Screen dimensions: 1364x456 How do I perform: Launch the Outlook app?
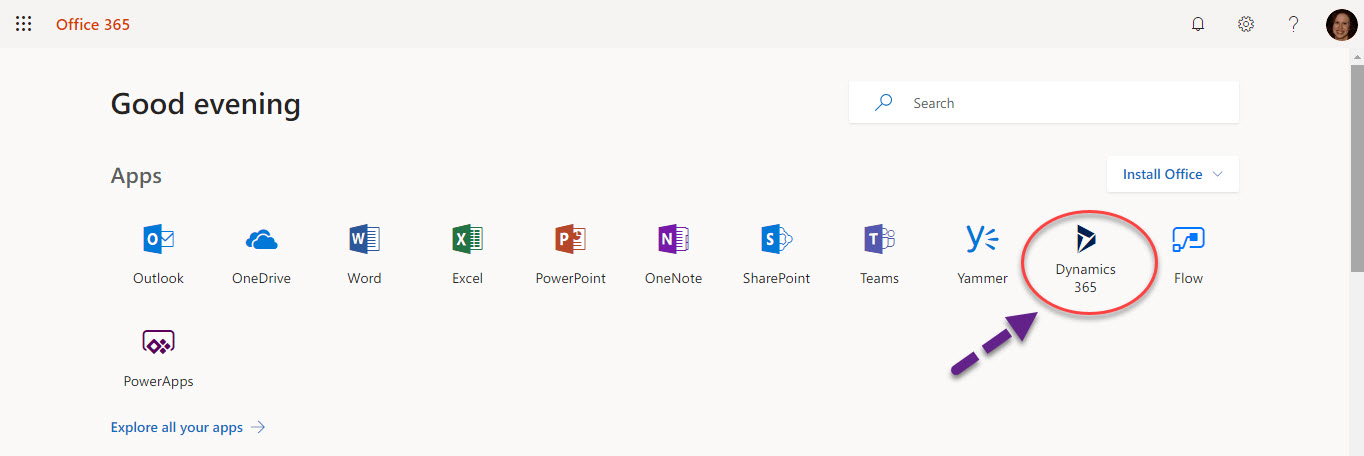[x=158, y=254]
